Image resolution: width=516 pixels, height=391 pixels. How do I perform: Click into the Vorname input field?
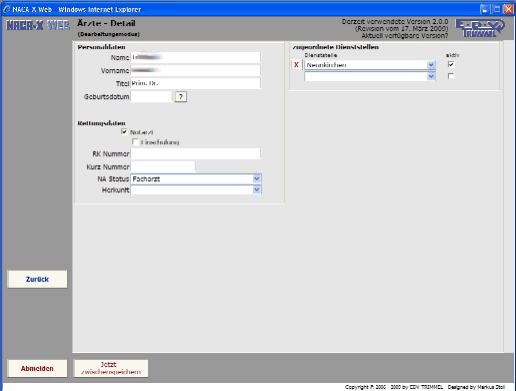click(x=195, y=70)
